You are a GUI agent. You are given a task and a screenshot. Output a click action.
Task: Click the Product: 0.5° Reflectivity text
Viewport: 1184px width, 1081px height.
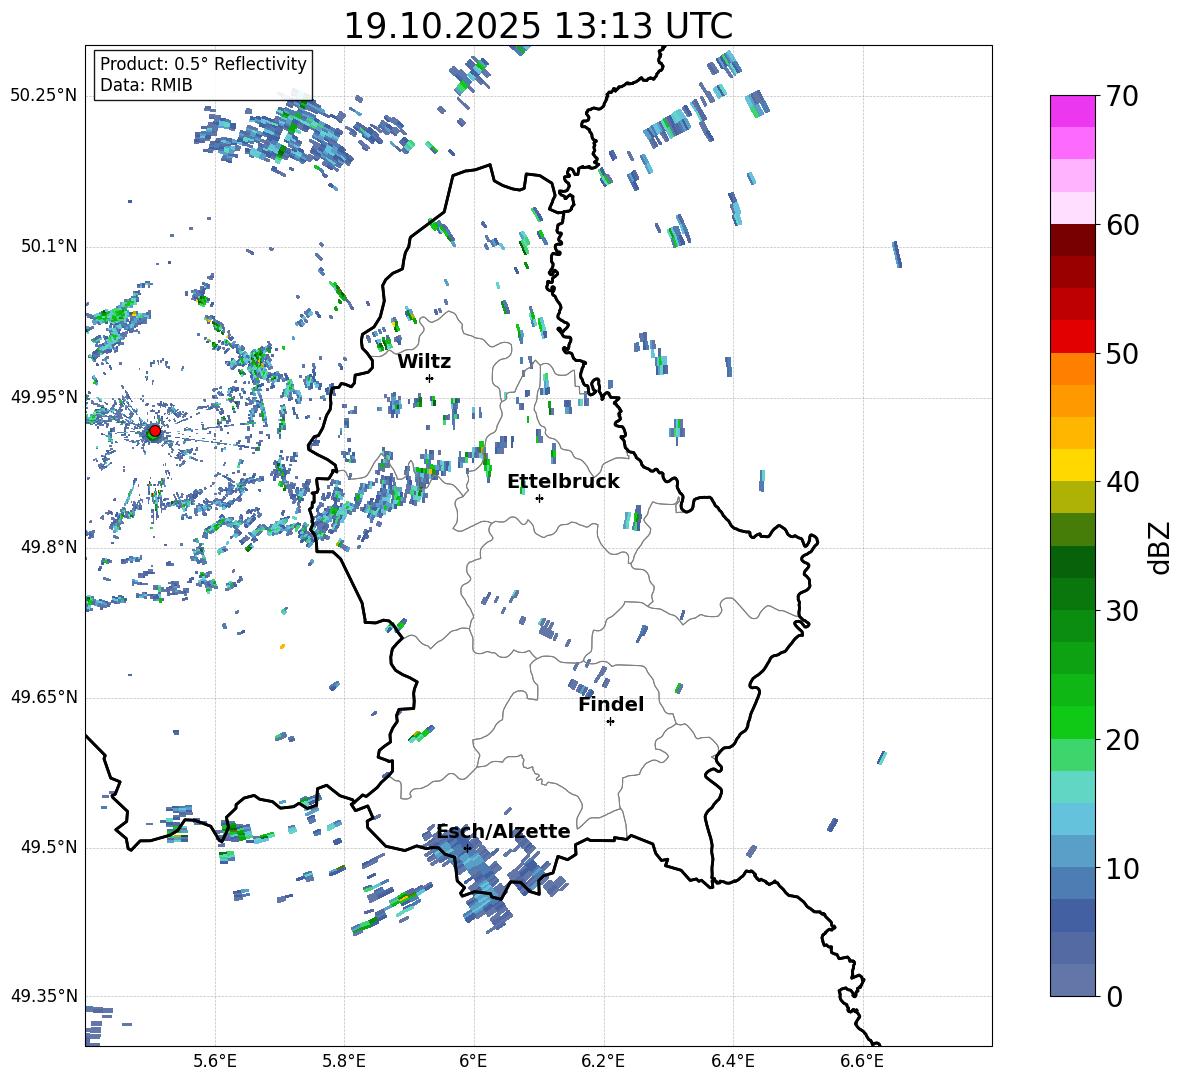203,64
